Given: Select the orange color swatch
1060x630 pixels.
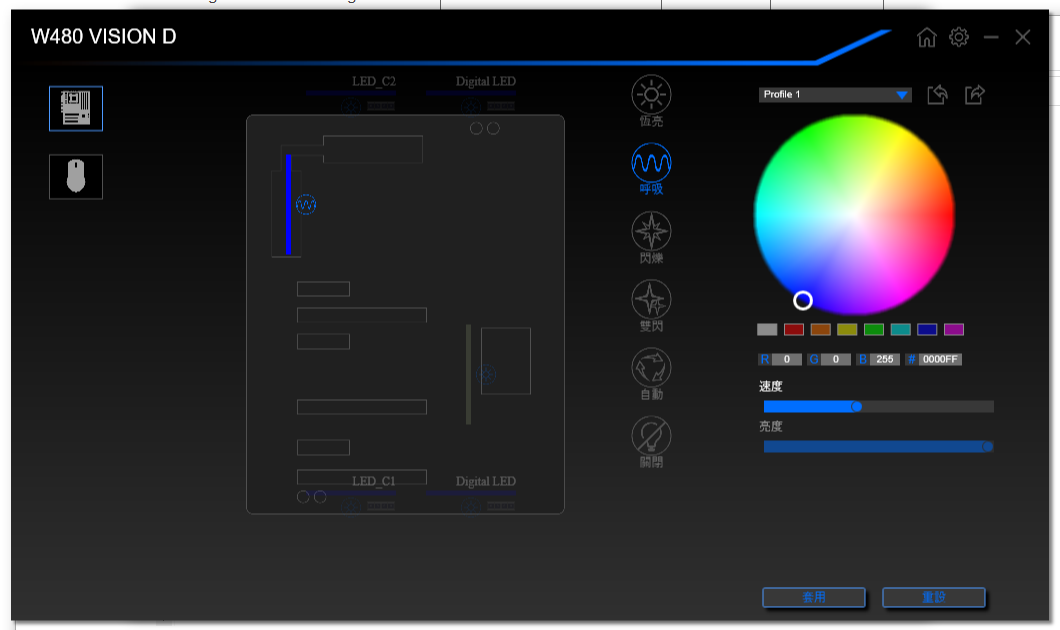Looking at the screenshot, I should pos(820,329).
